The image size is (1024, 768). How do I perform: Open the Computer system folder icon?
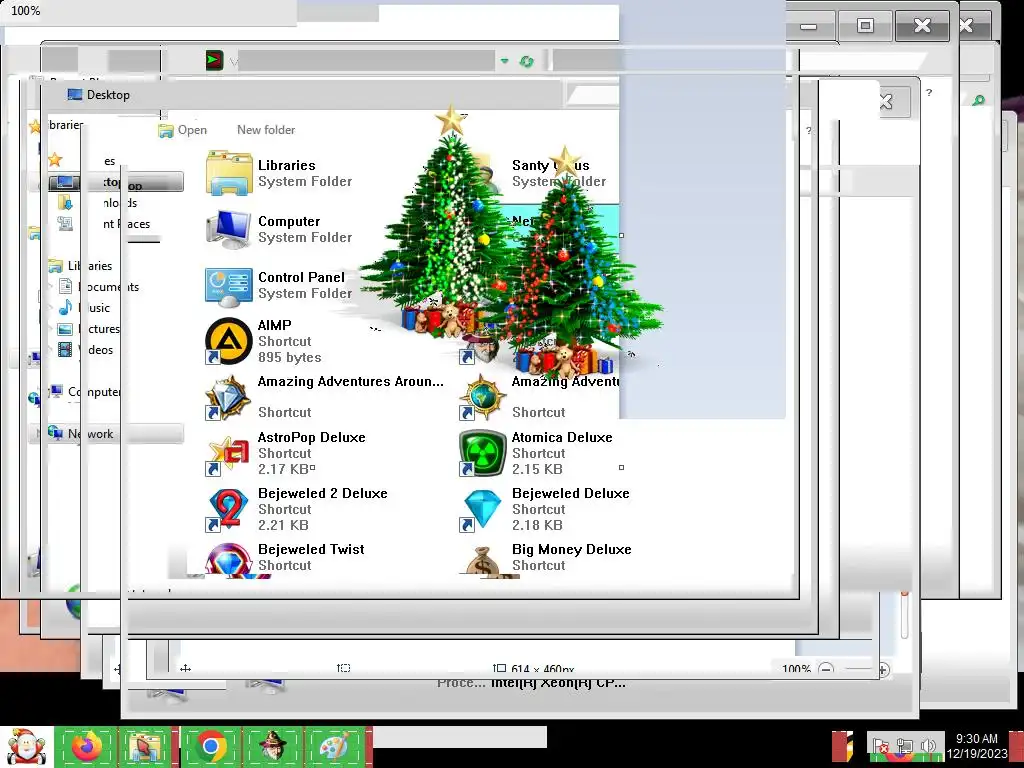tap(229, 229)
